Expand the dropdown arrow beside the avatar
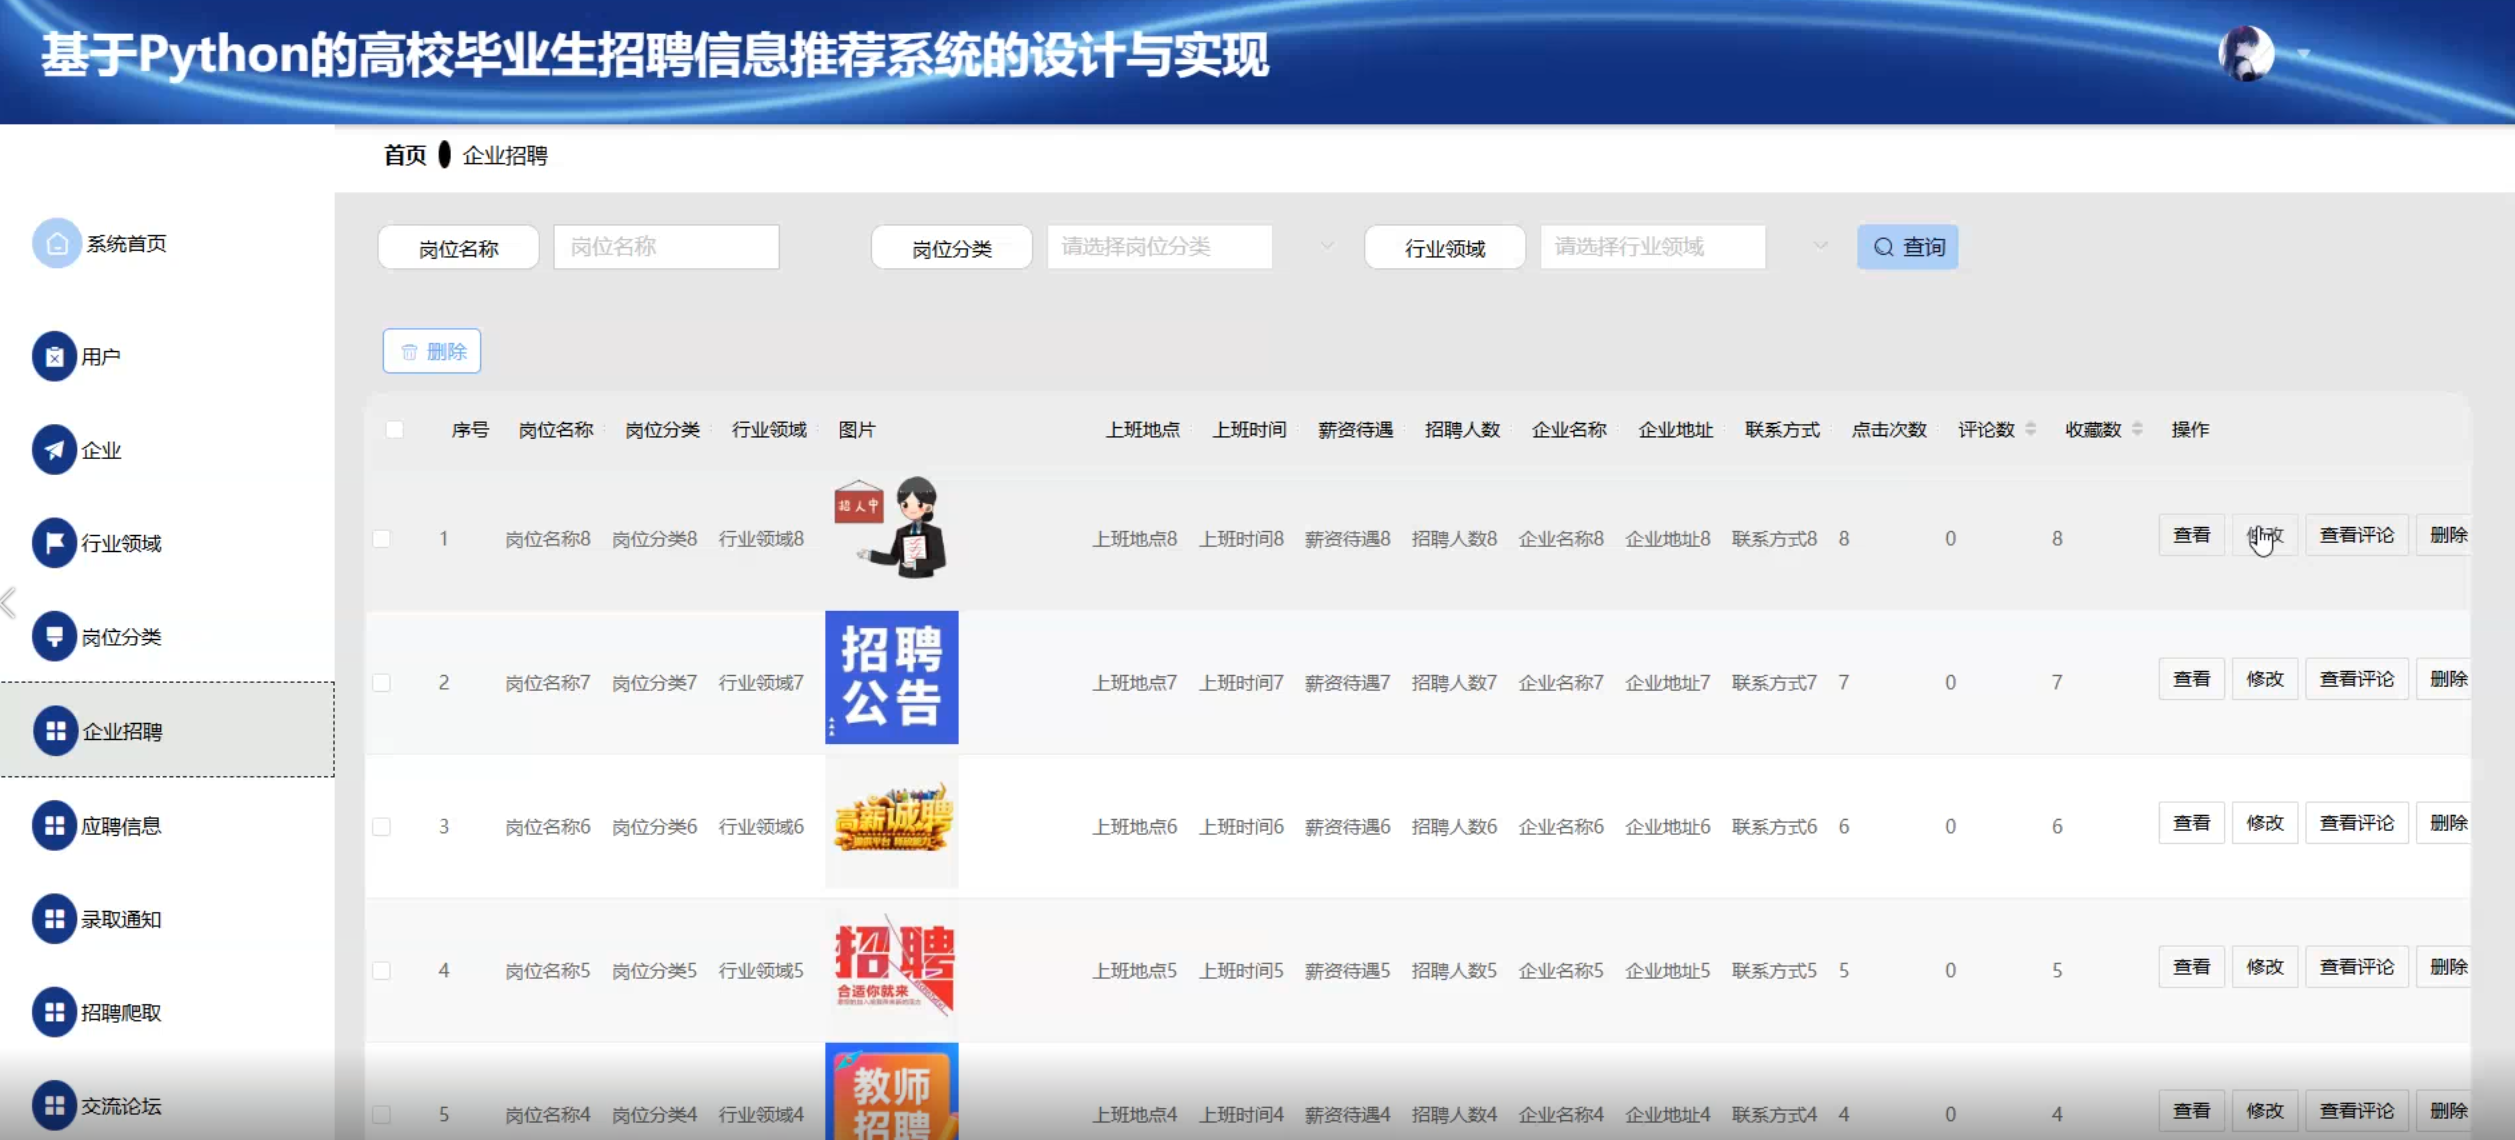 tap(2304, 54)
